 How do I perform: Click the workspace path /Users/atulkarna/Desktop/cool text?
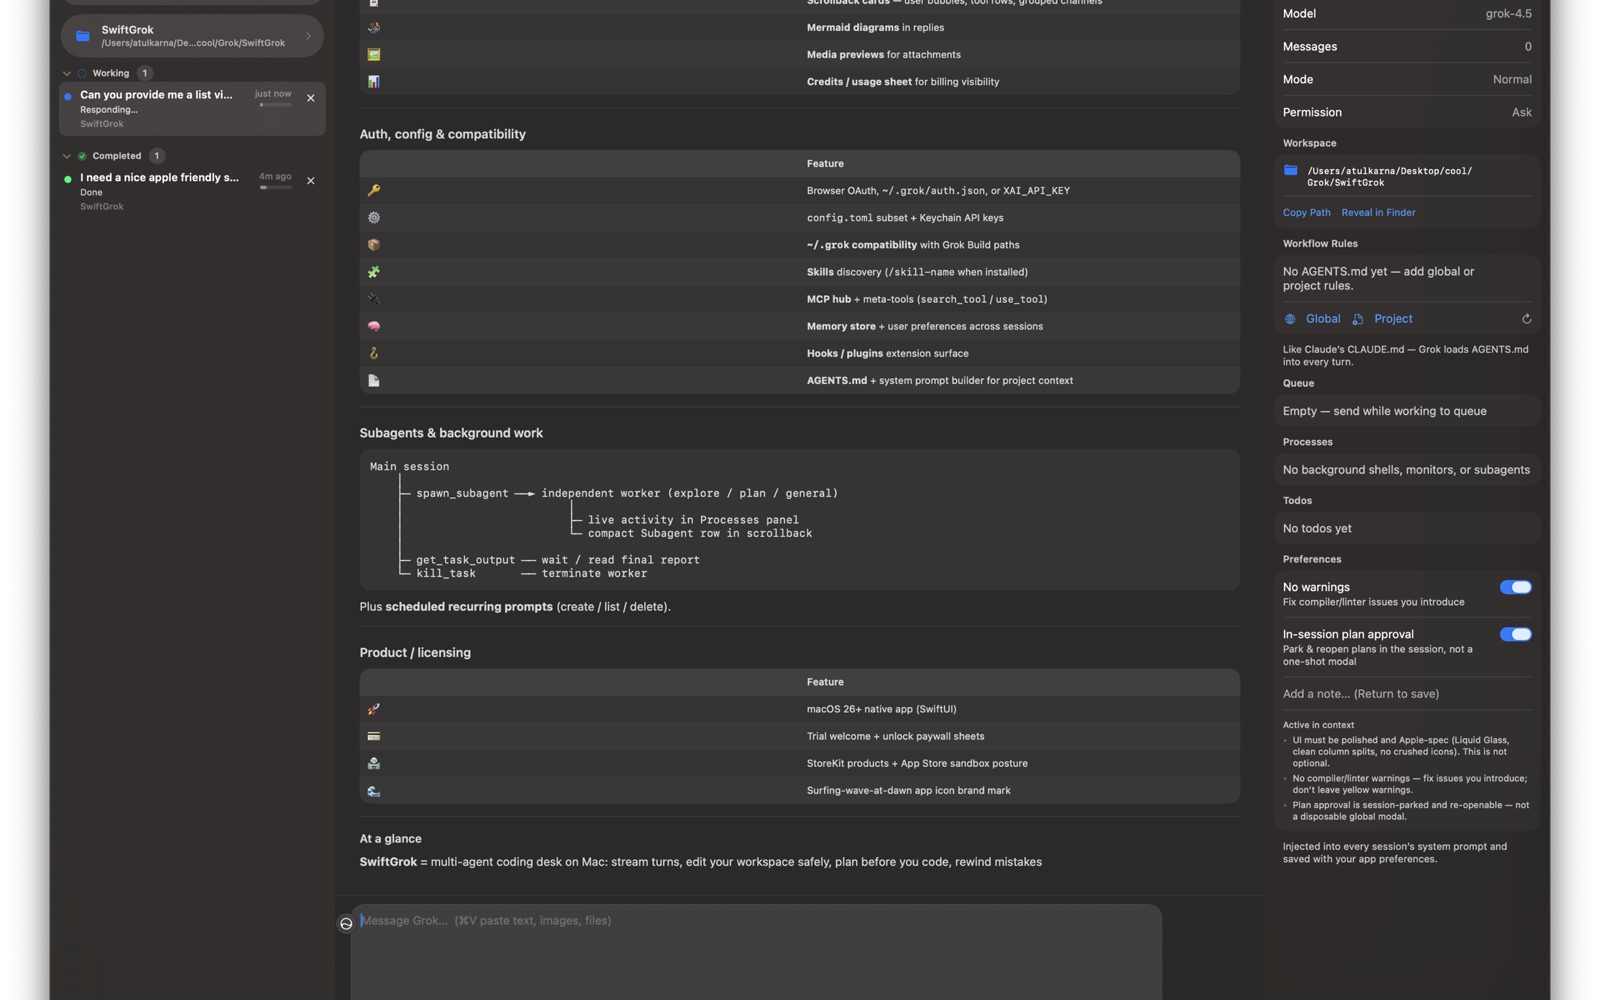point(1389,177)
